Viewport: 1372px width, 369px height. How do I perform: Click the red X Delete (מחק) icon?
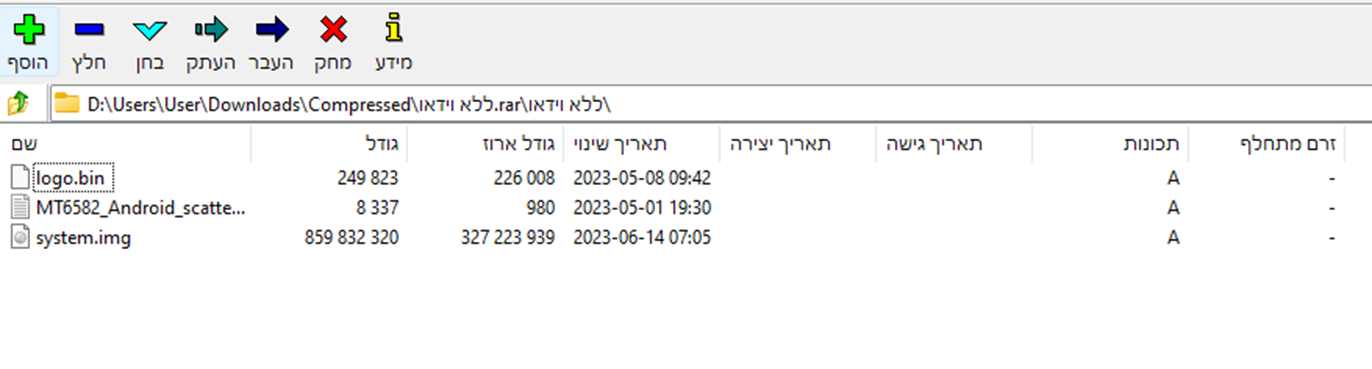click(x=334, y=30)
